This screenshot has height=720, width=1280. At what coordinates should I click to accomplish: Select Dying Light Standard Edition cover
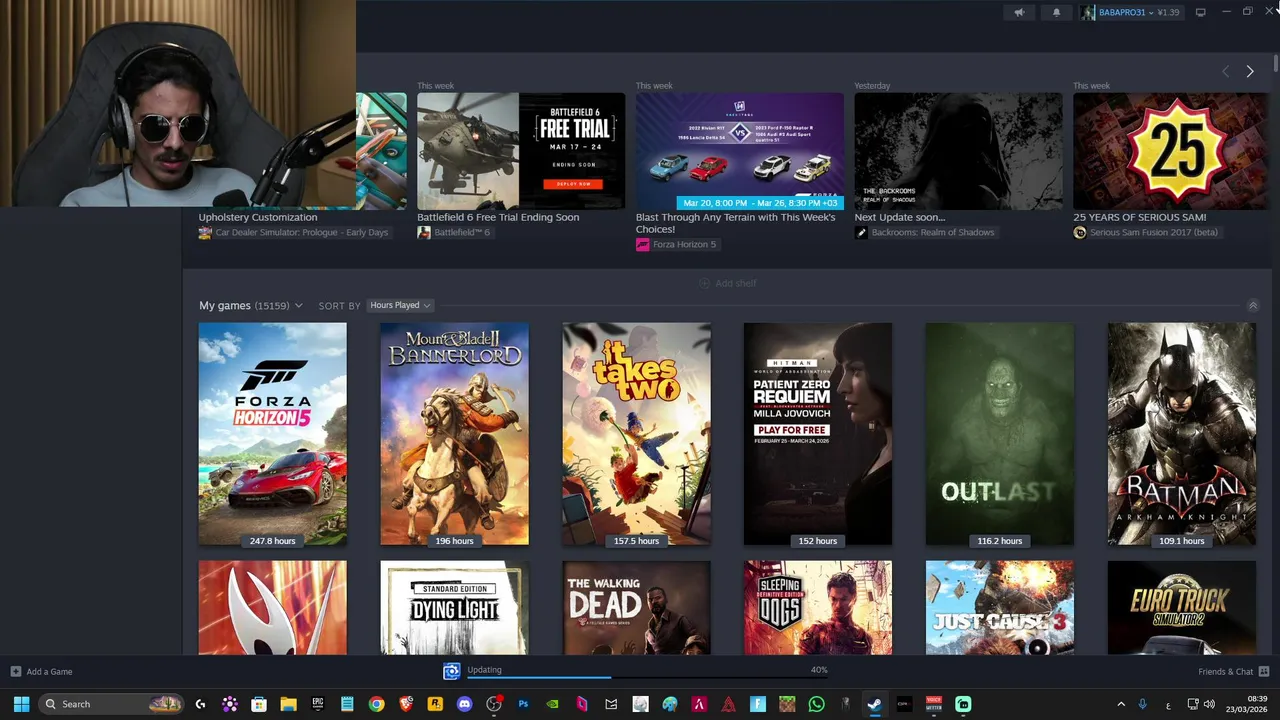coord(454,608)
